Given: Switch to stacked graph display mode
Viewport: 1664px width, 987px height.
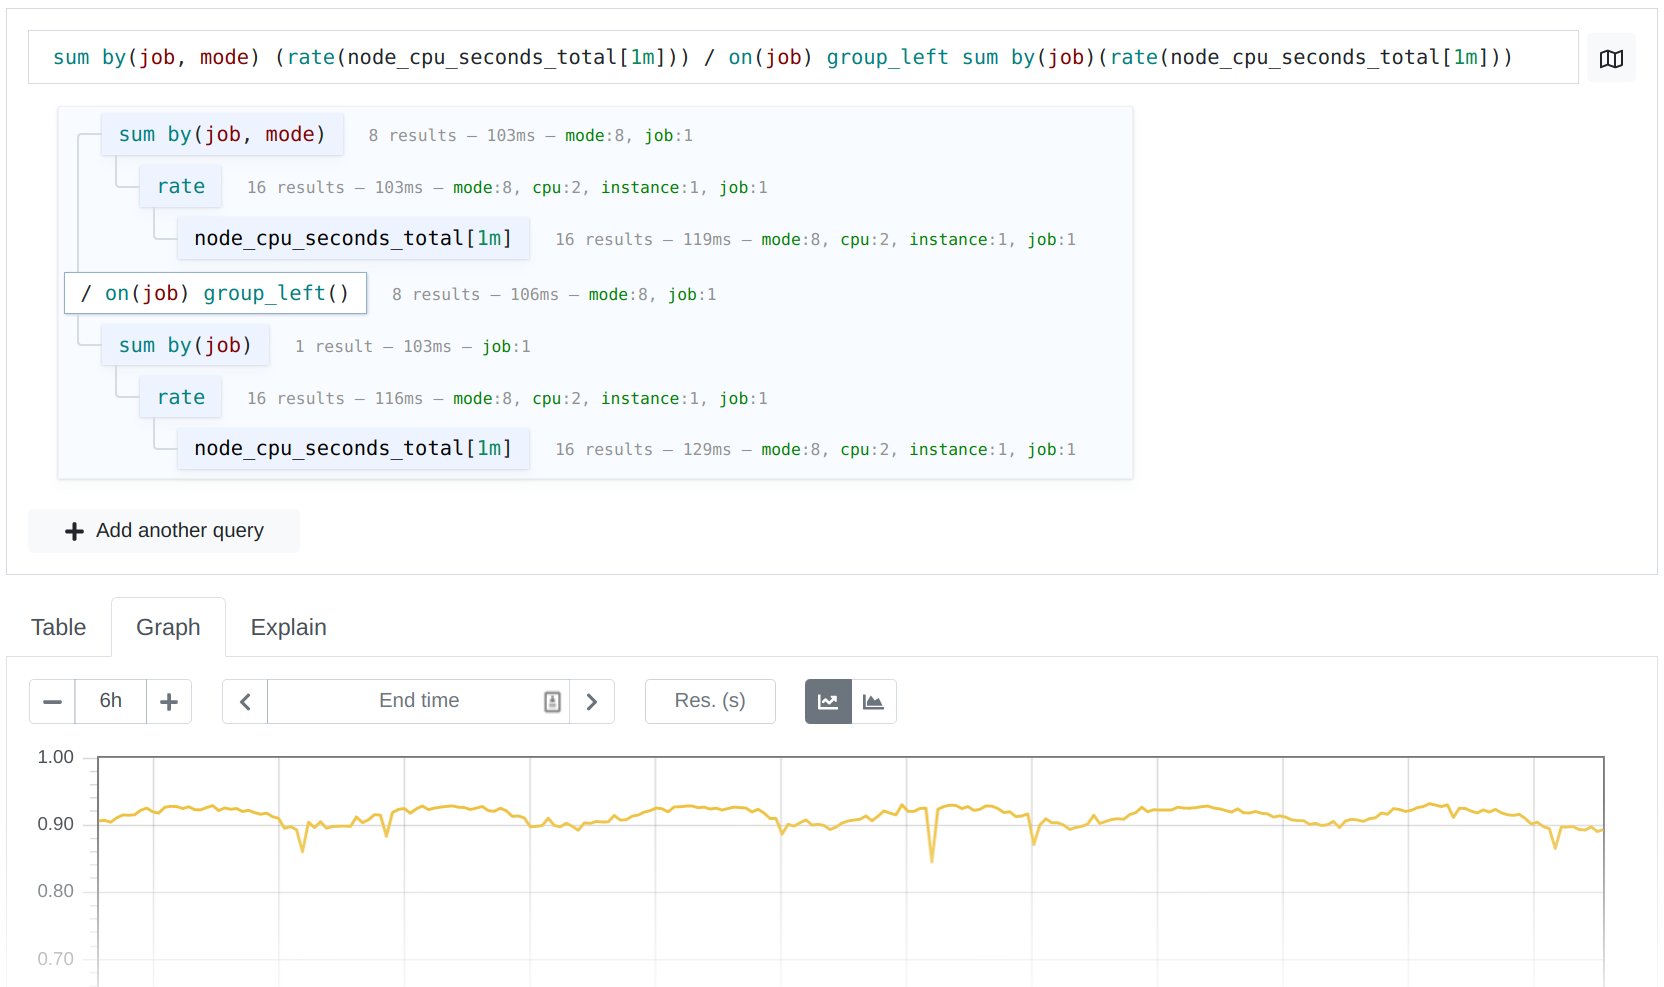Looking at the screenshot, I should pyautogui.click(x=874, y=701).
